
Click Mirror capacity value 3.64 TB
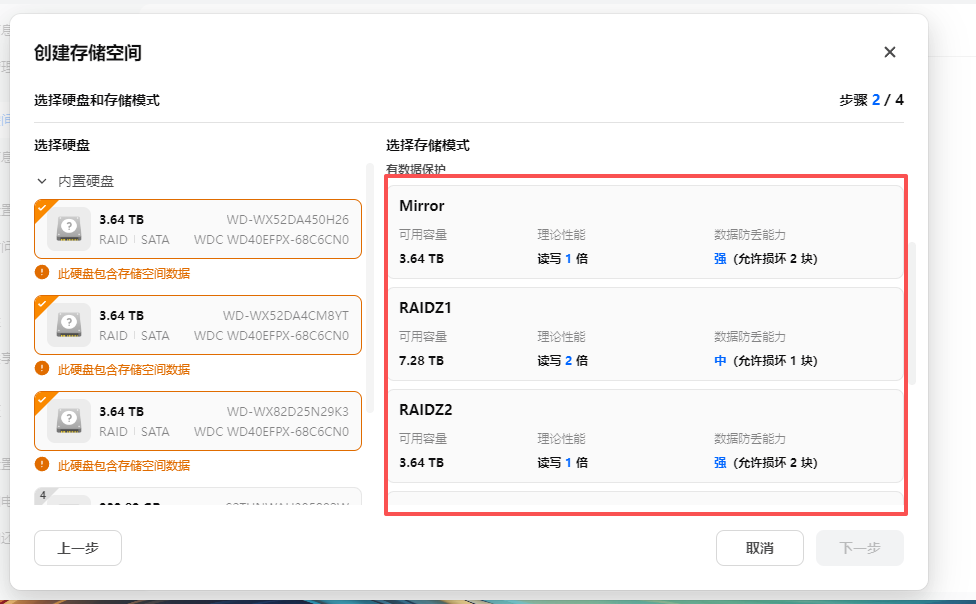[x=421, y=258]
